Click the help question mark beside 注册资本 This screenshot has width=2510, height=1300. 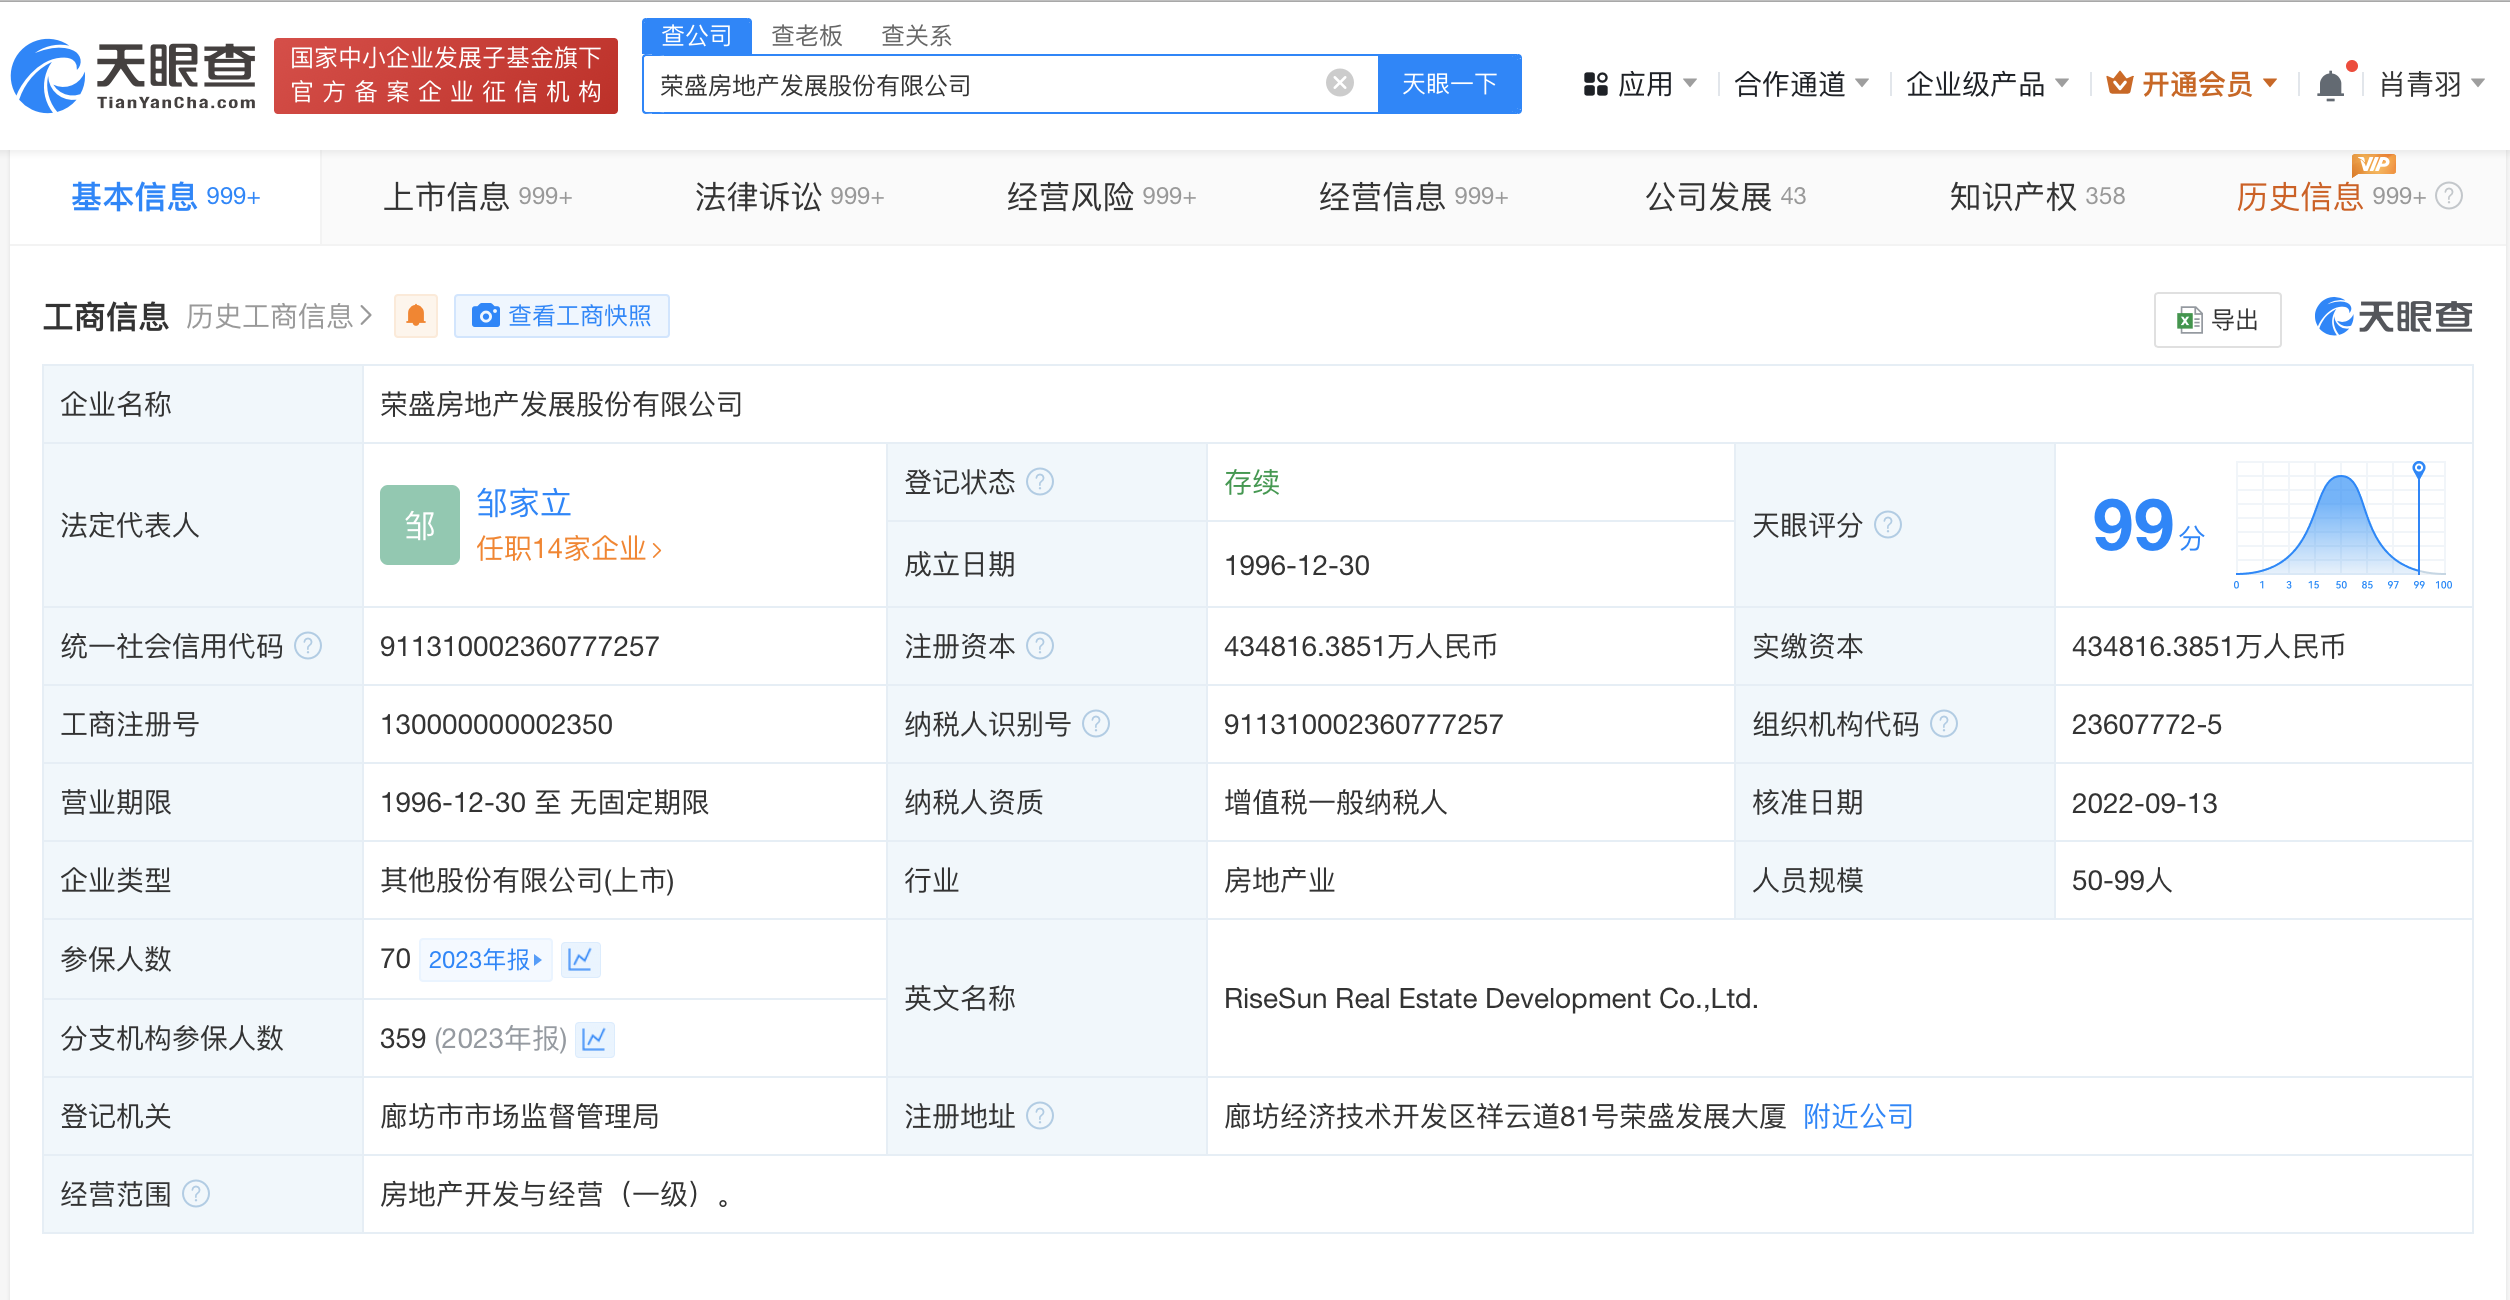[x=1042, y=646]
